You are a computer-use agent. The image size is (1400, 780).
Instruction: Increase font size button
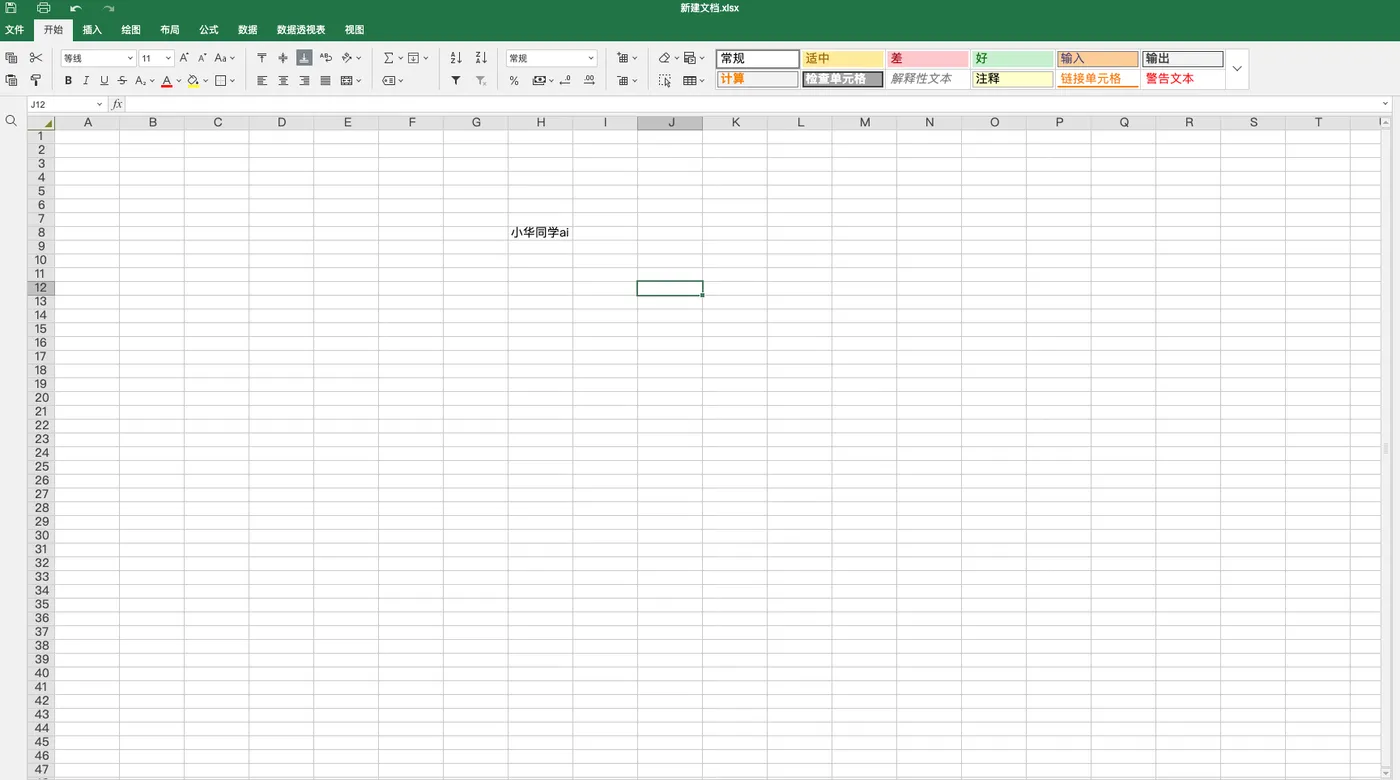[184, 58]
